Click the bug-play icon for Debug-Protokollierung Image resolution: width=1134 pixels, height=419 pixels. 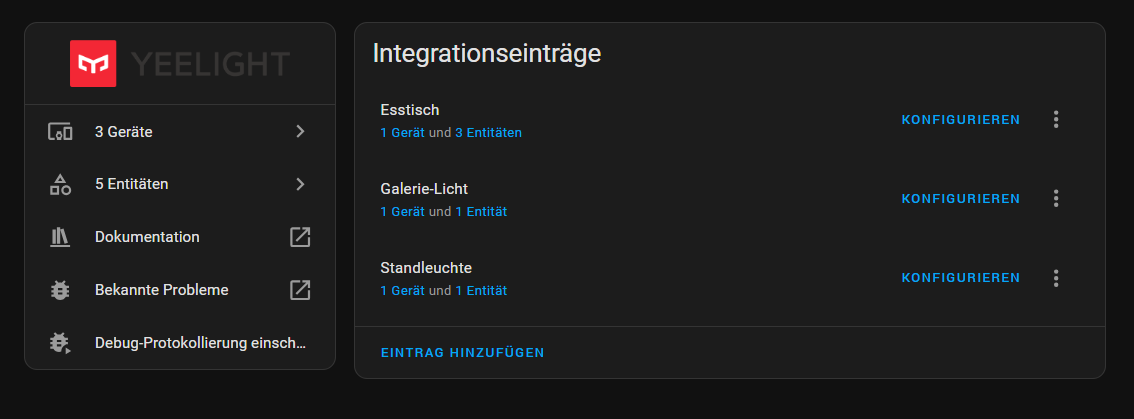(60, 343)
